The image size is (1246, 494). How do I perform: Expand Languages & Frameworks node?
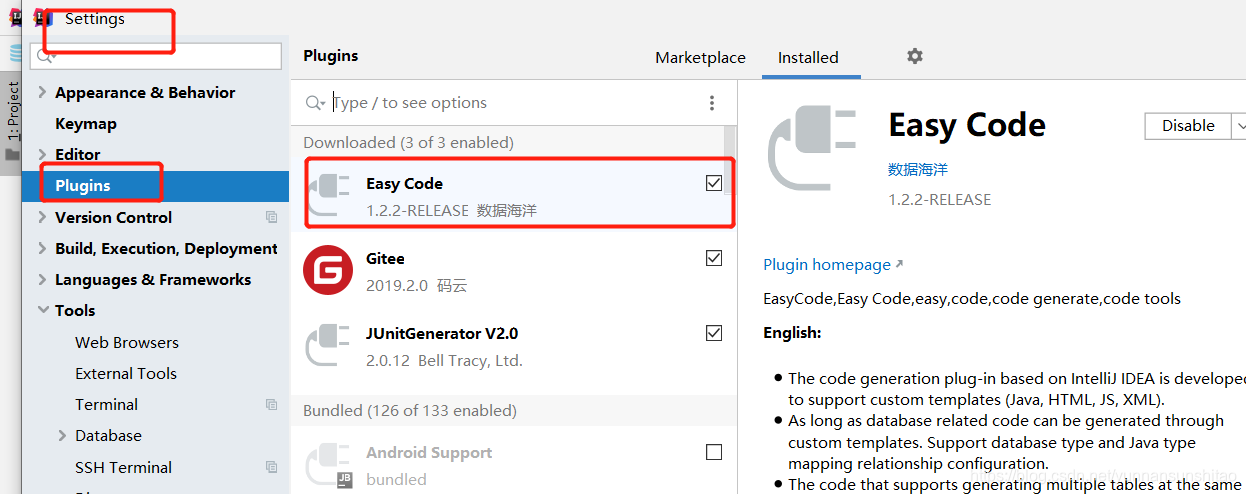point(42,279)
